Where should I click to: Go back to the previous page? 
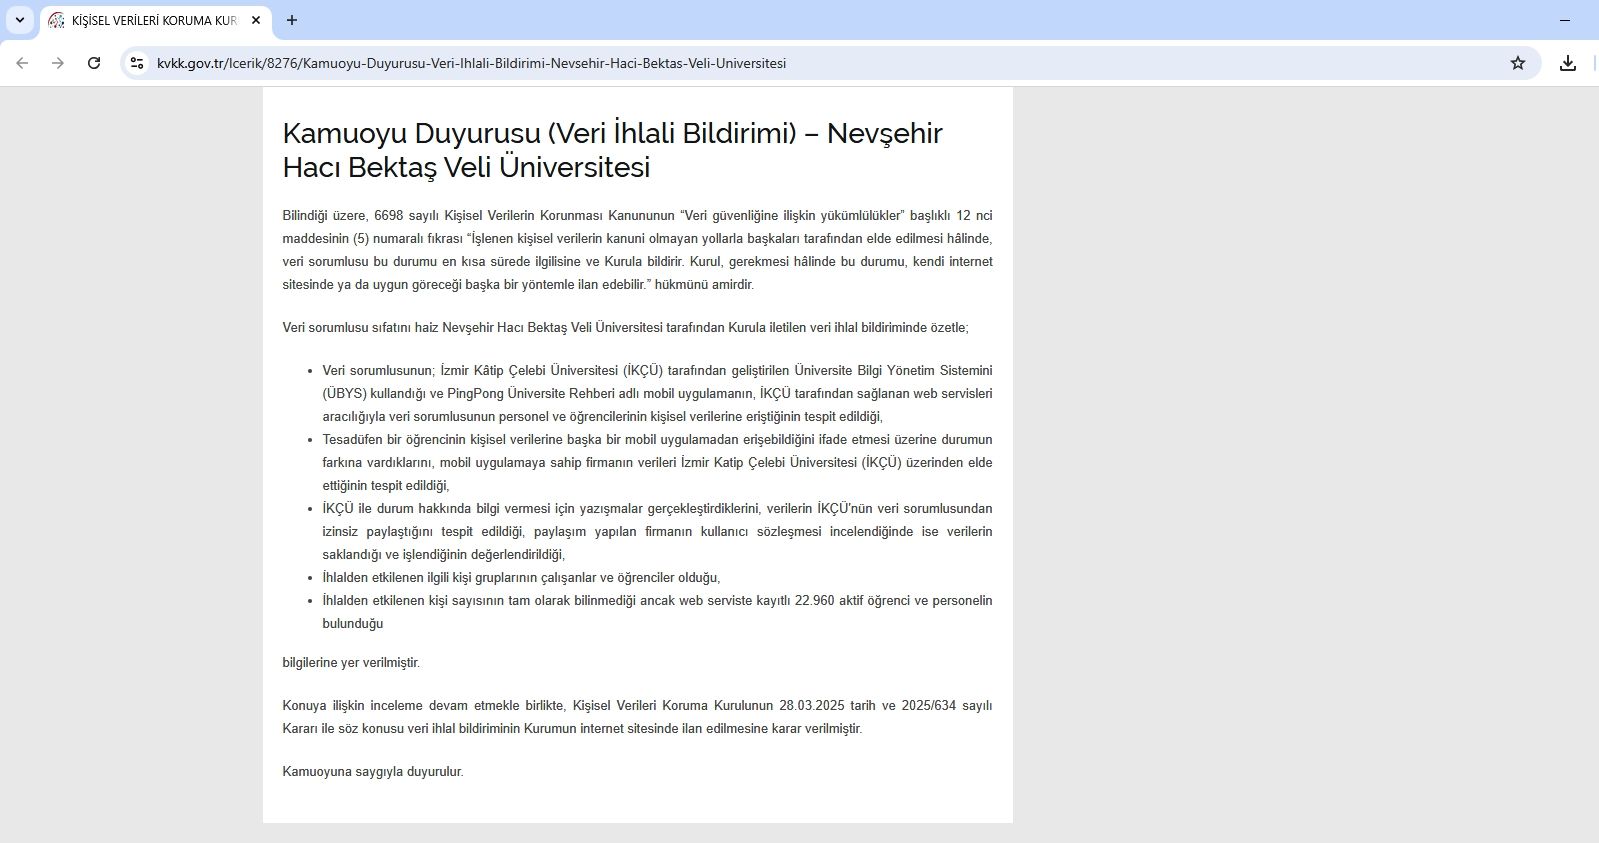tap(22, 63)
